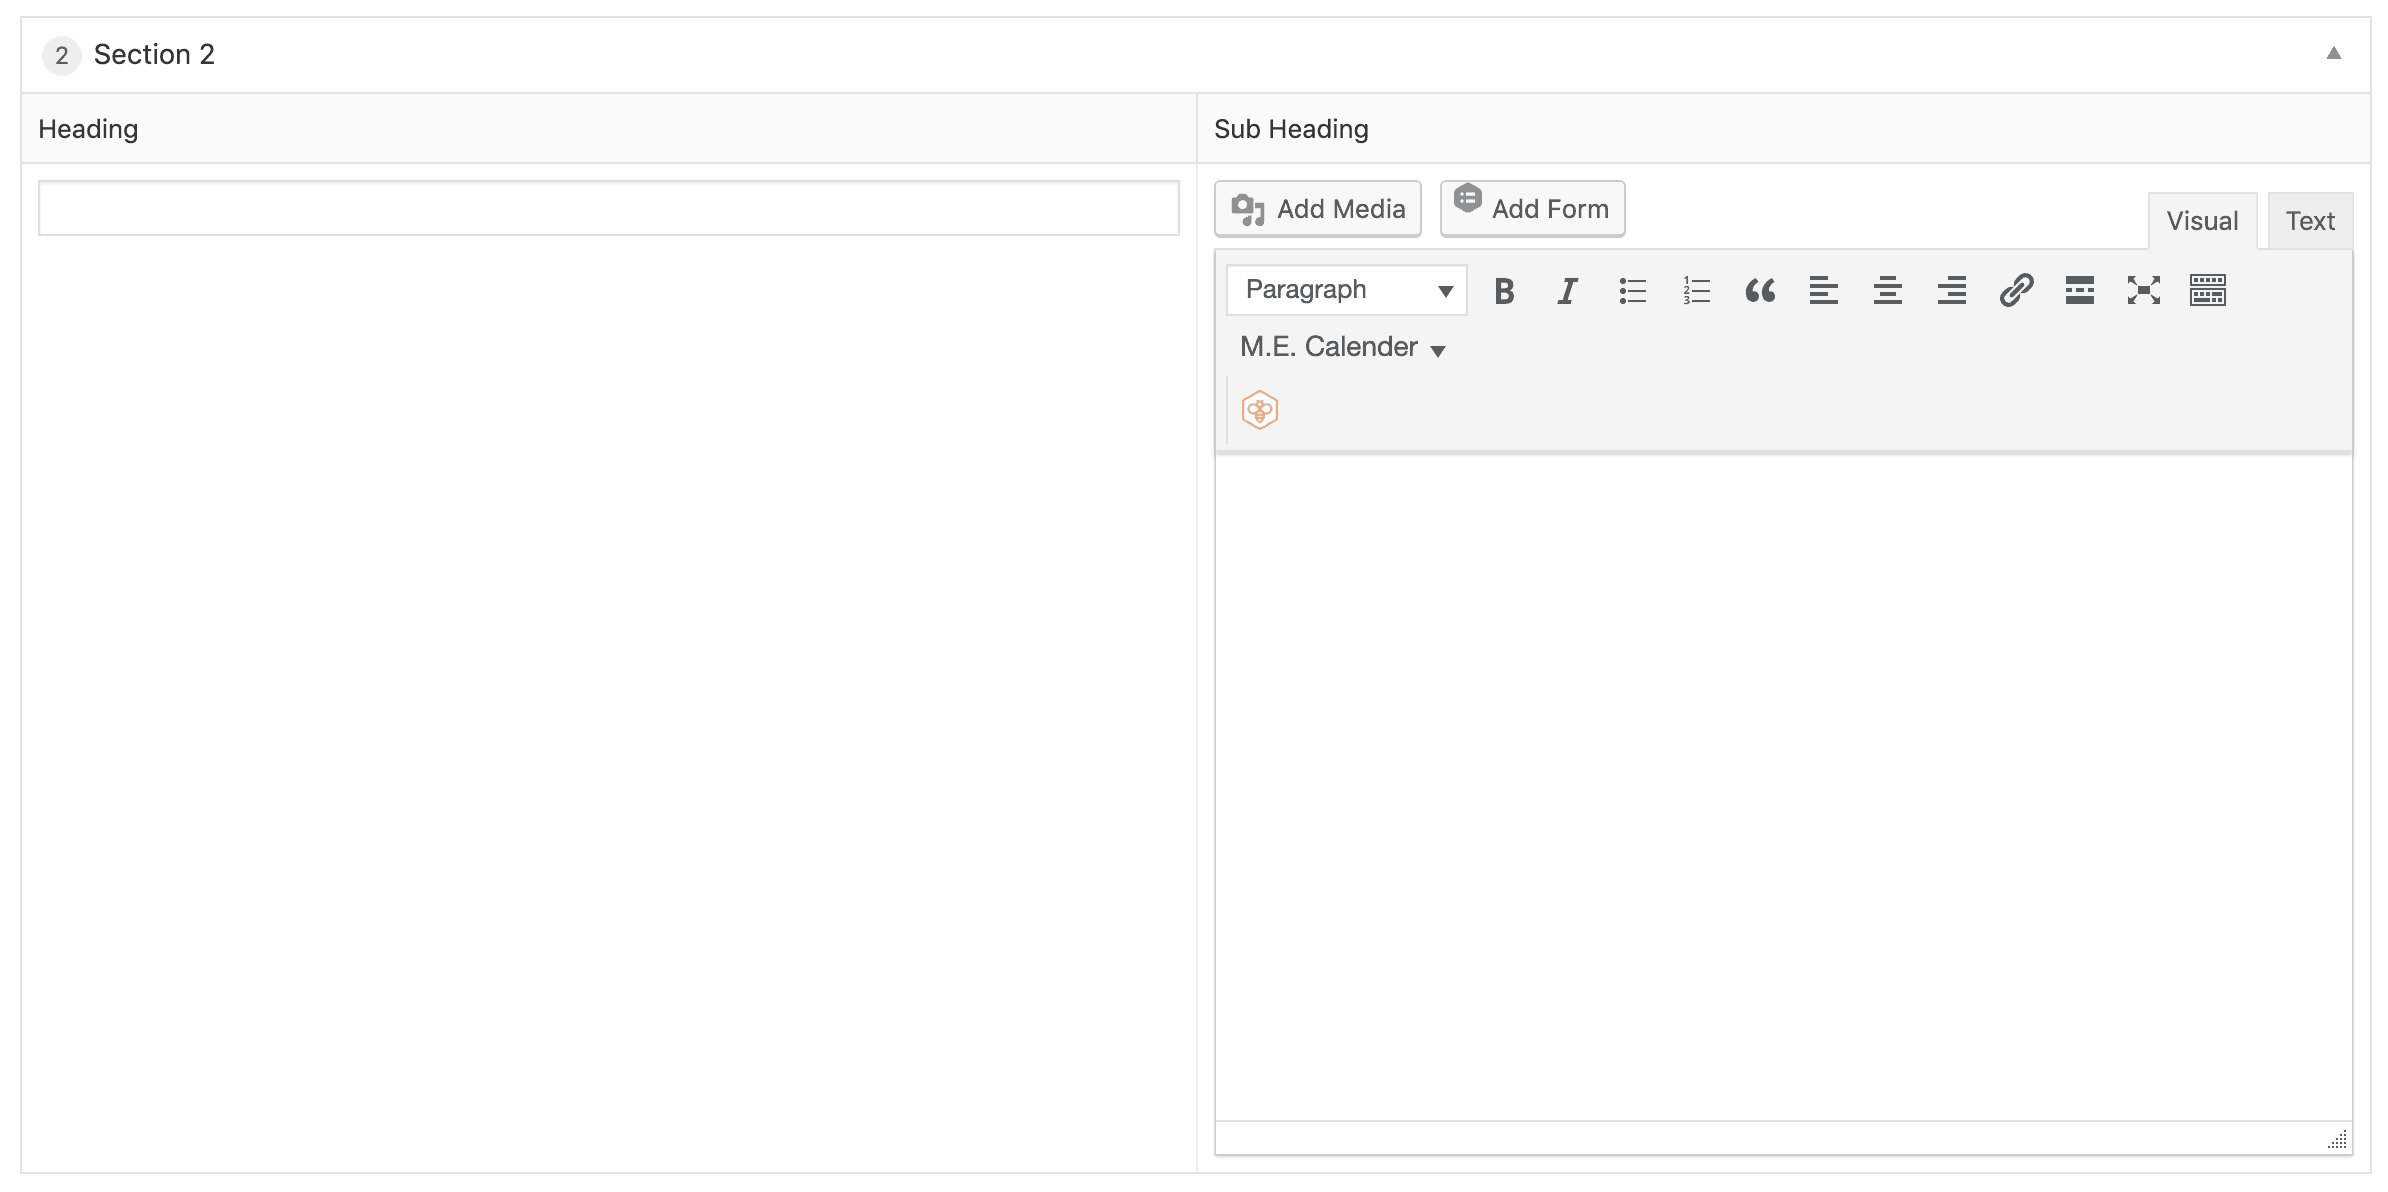Screen dimensions: 2388x1192
Task: Toggle the kitchen sink toolbar
Action: click(x=2208, y=290)
